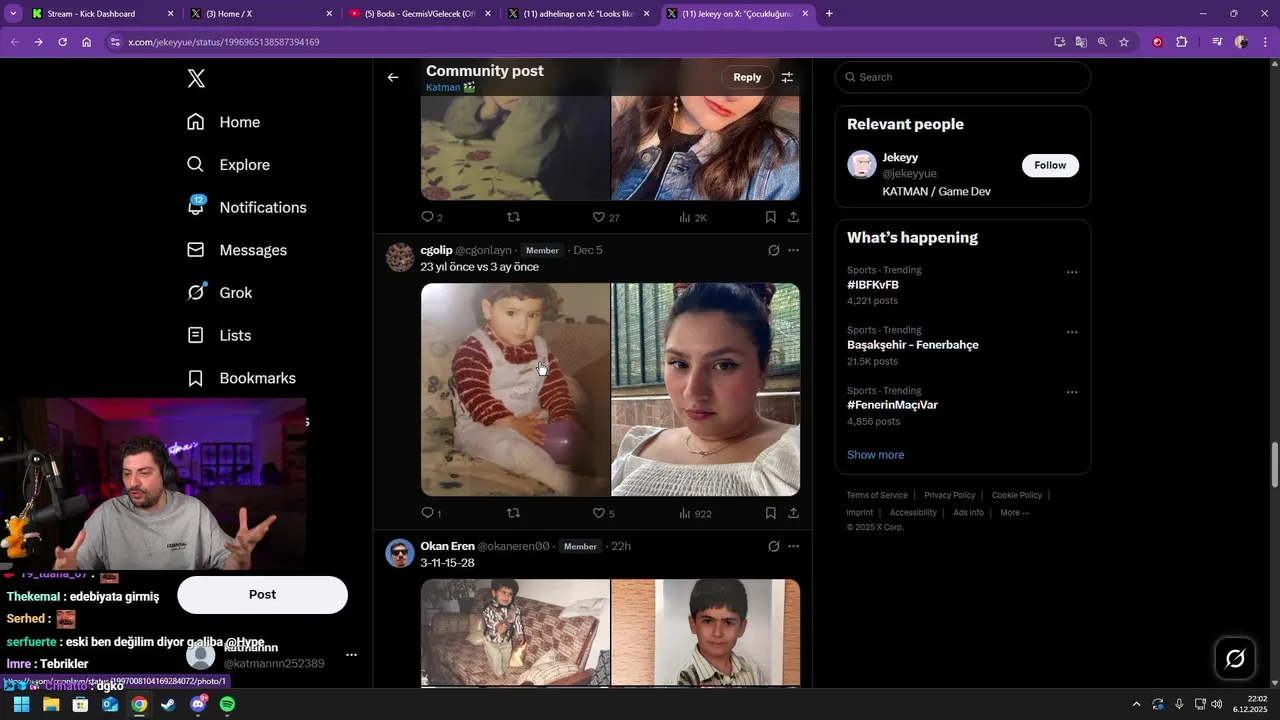Bookmark this page with star icon

(1124, 42)
